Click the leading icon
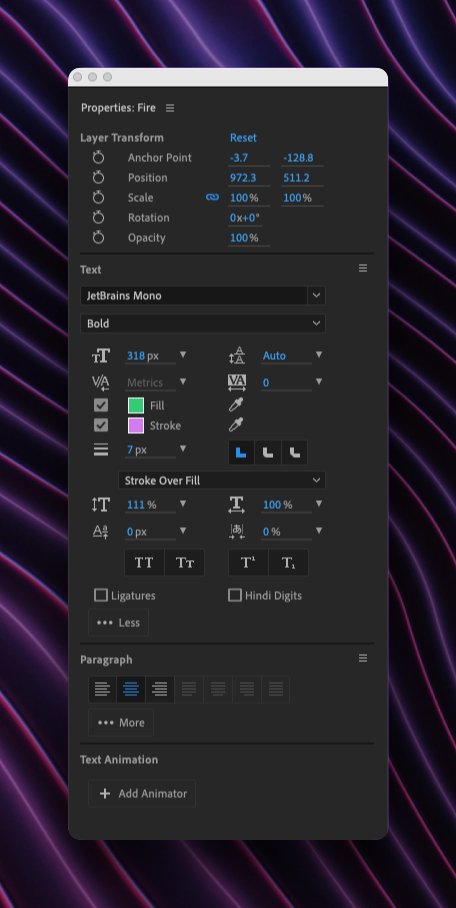 [x=236, y=356]
